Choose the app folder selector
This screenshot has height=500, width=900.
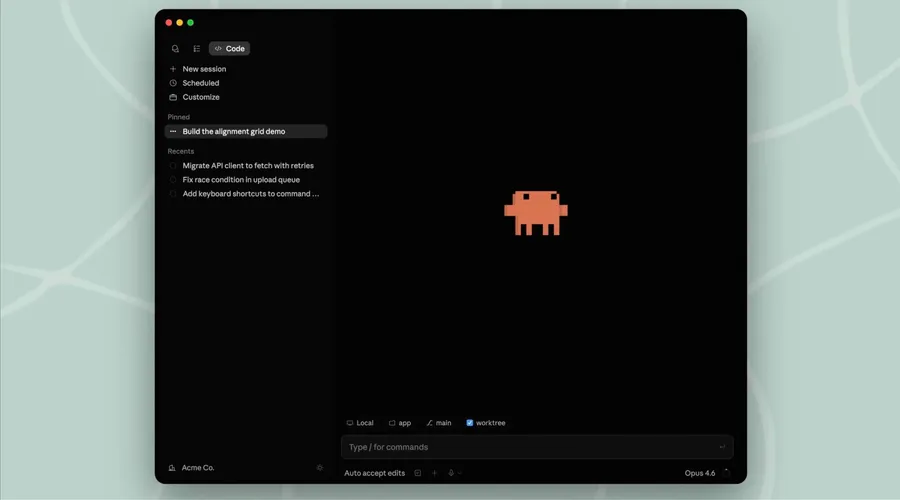[400, 423]
